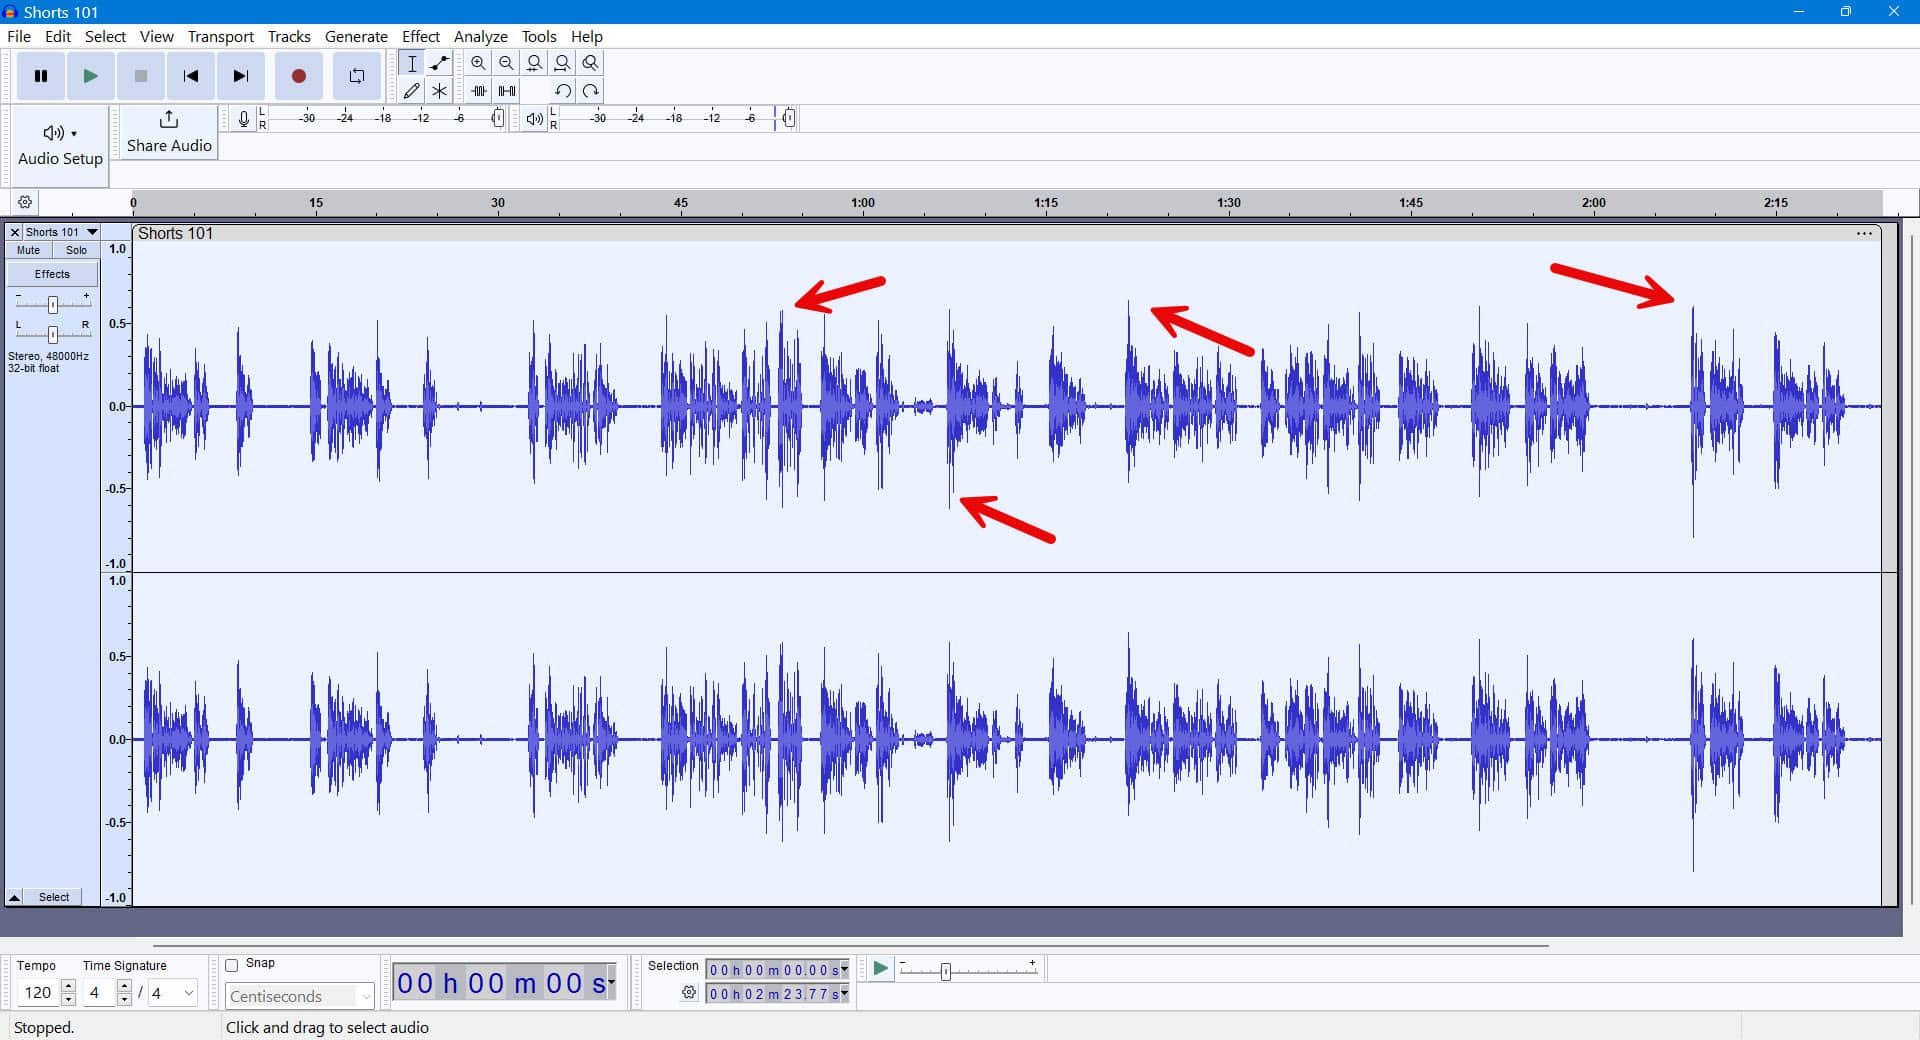Screen dimensions: 1920x1040
Task: Adjust the track gain slider
Action: coord(52,304)
